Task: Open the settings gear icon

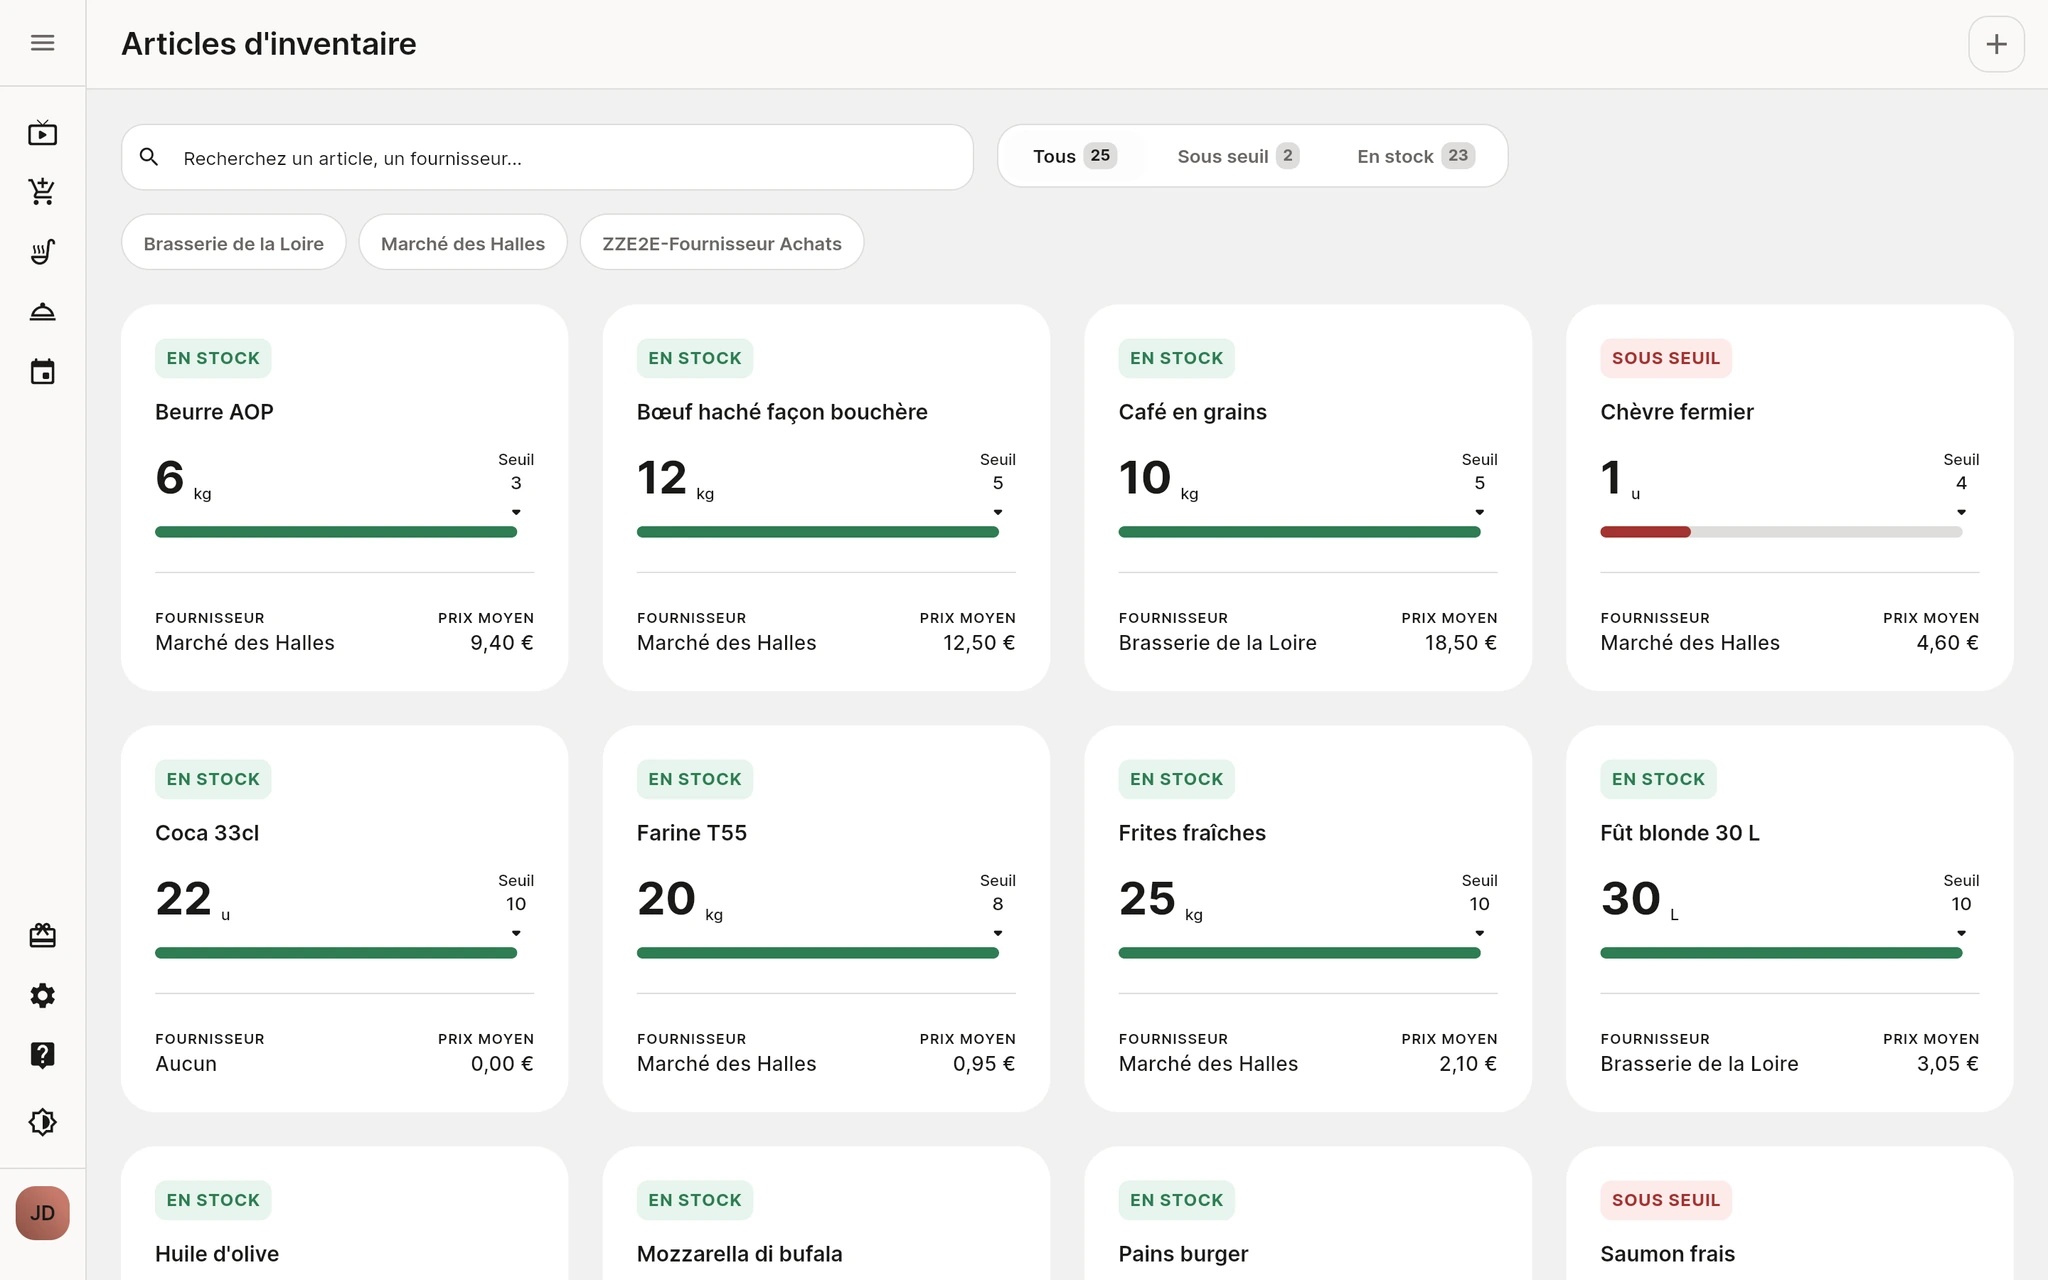Action: click(42, 996)
